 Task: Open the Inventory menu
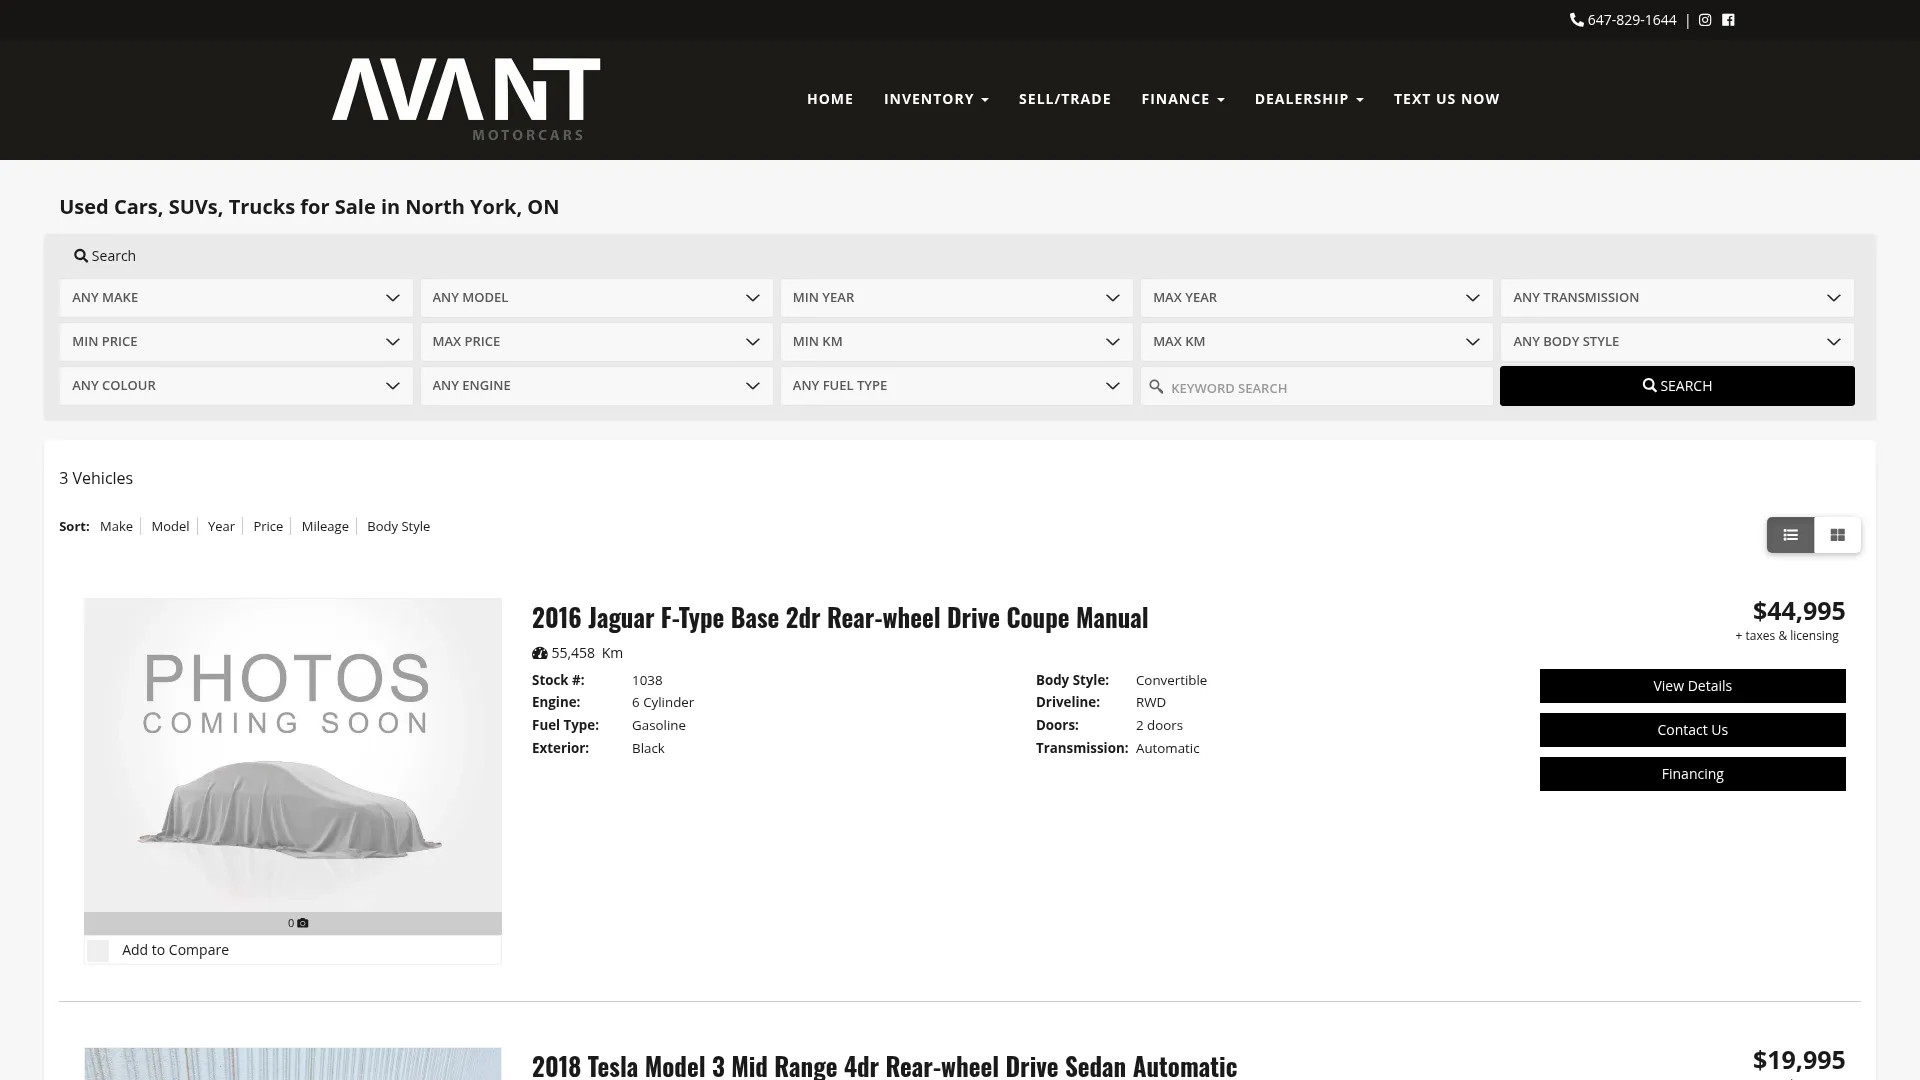point(936,99)
